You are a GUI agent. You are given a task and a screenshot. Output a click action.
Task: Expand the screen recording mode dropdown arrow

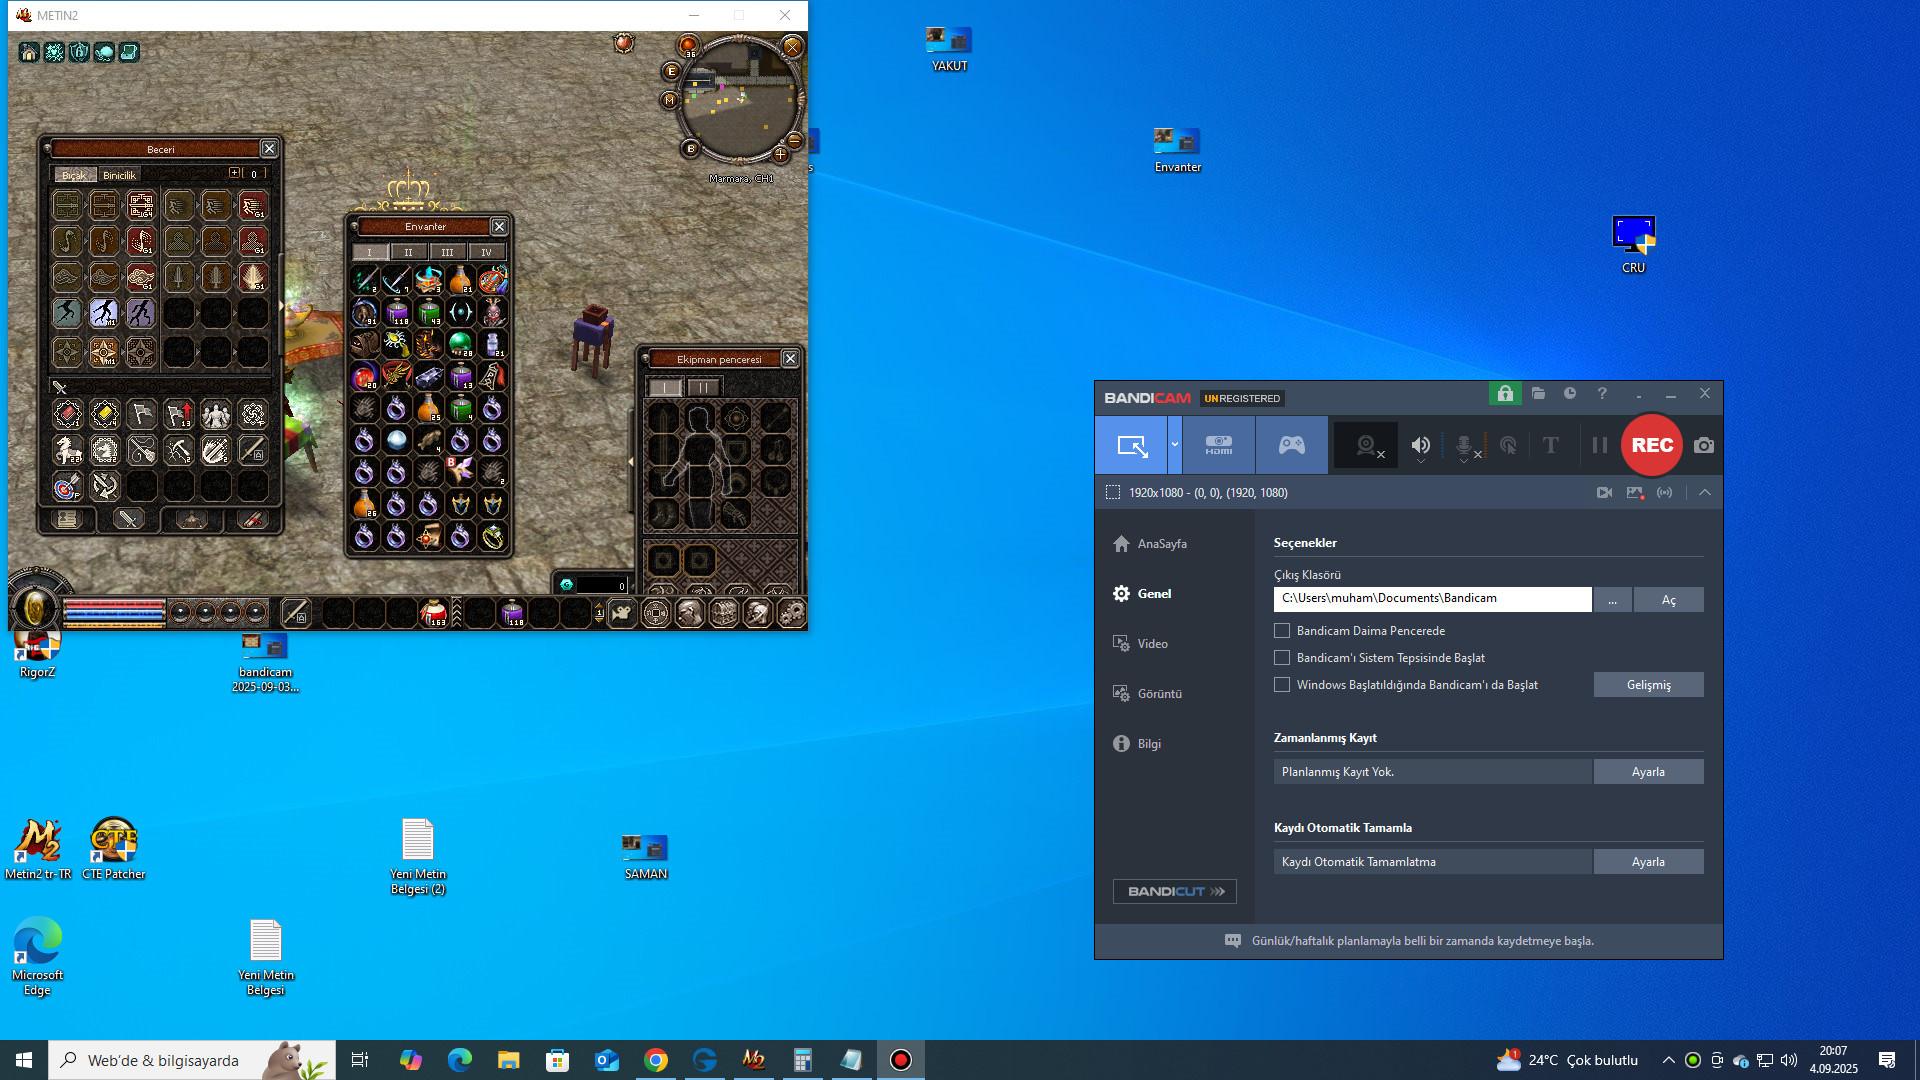[1175, 445]
